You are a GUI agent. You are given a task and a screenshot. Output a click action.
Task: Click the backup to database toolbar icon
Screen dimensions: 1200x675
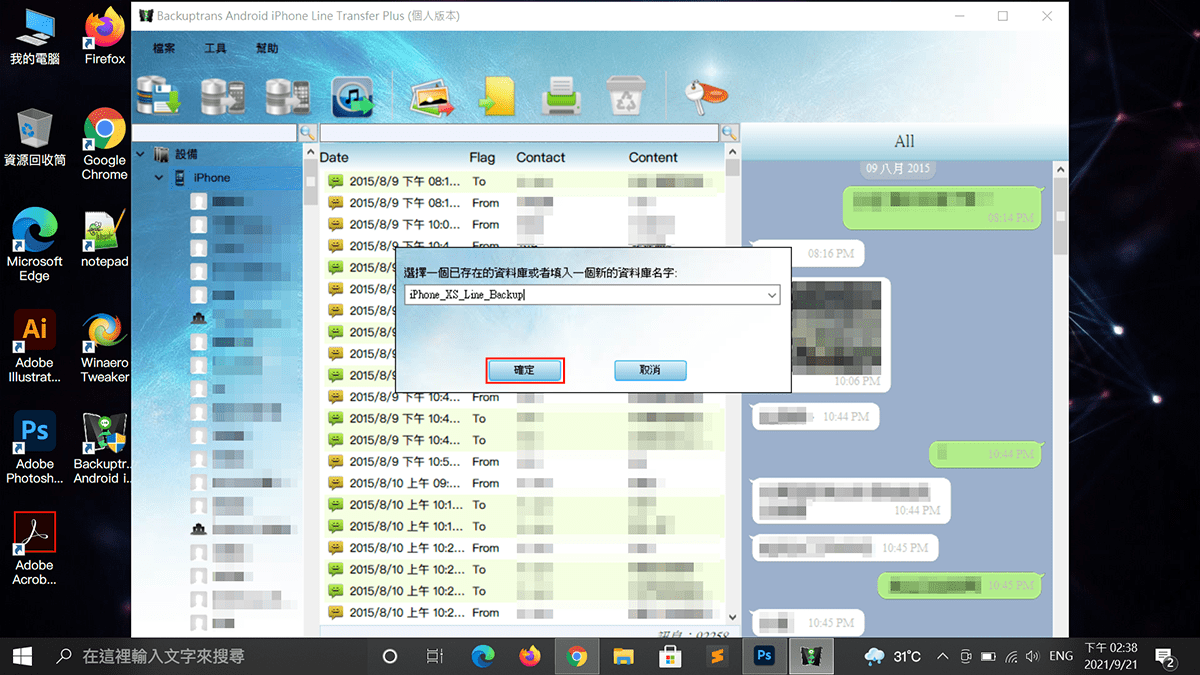(158, 96)
